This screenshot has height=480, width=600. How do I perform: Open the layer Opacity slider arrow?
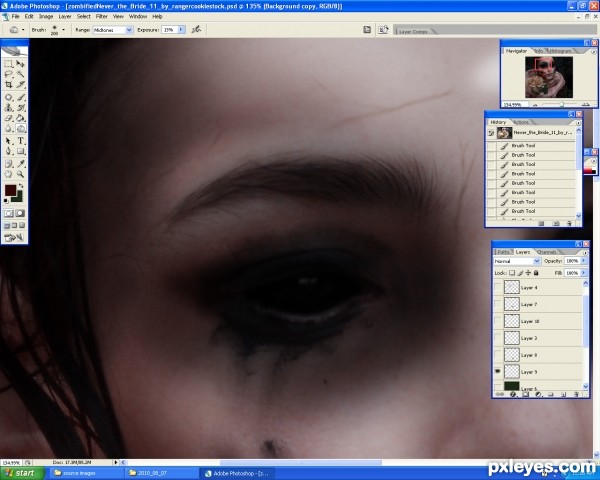(584, 261)
